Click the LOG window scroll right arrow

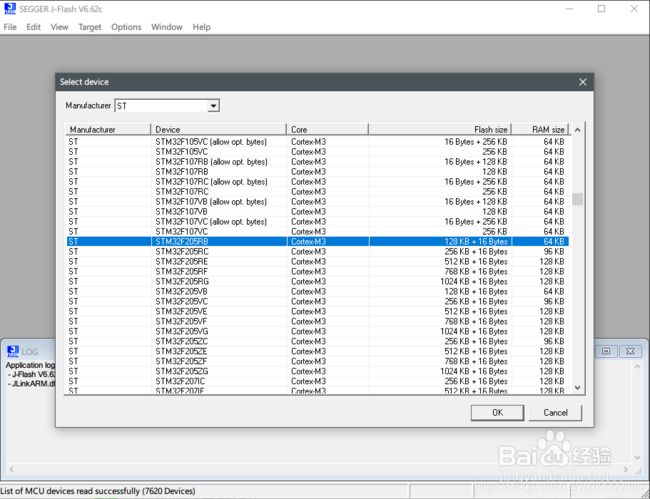pos(625,469)
